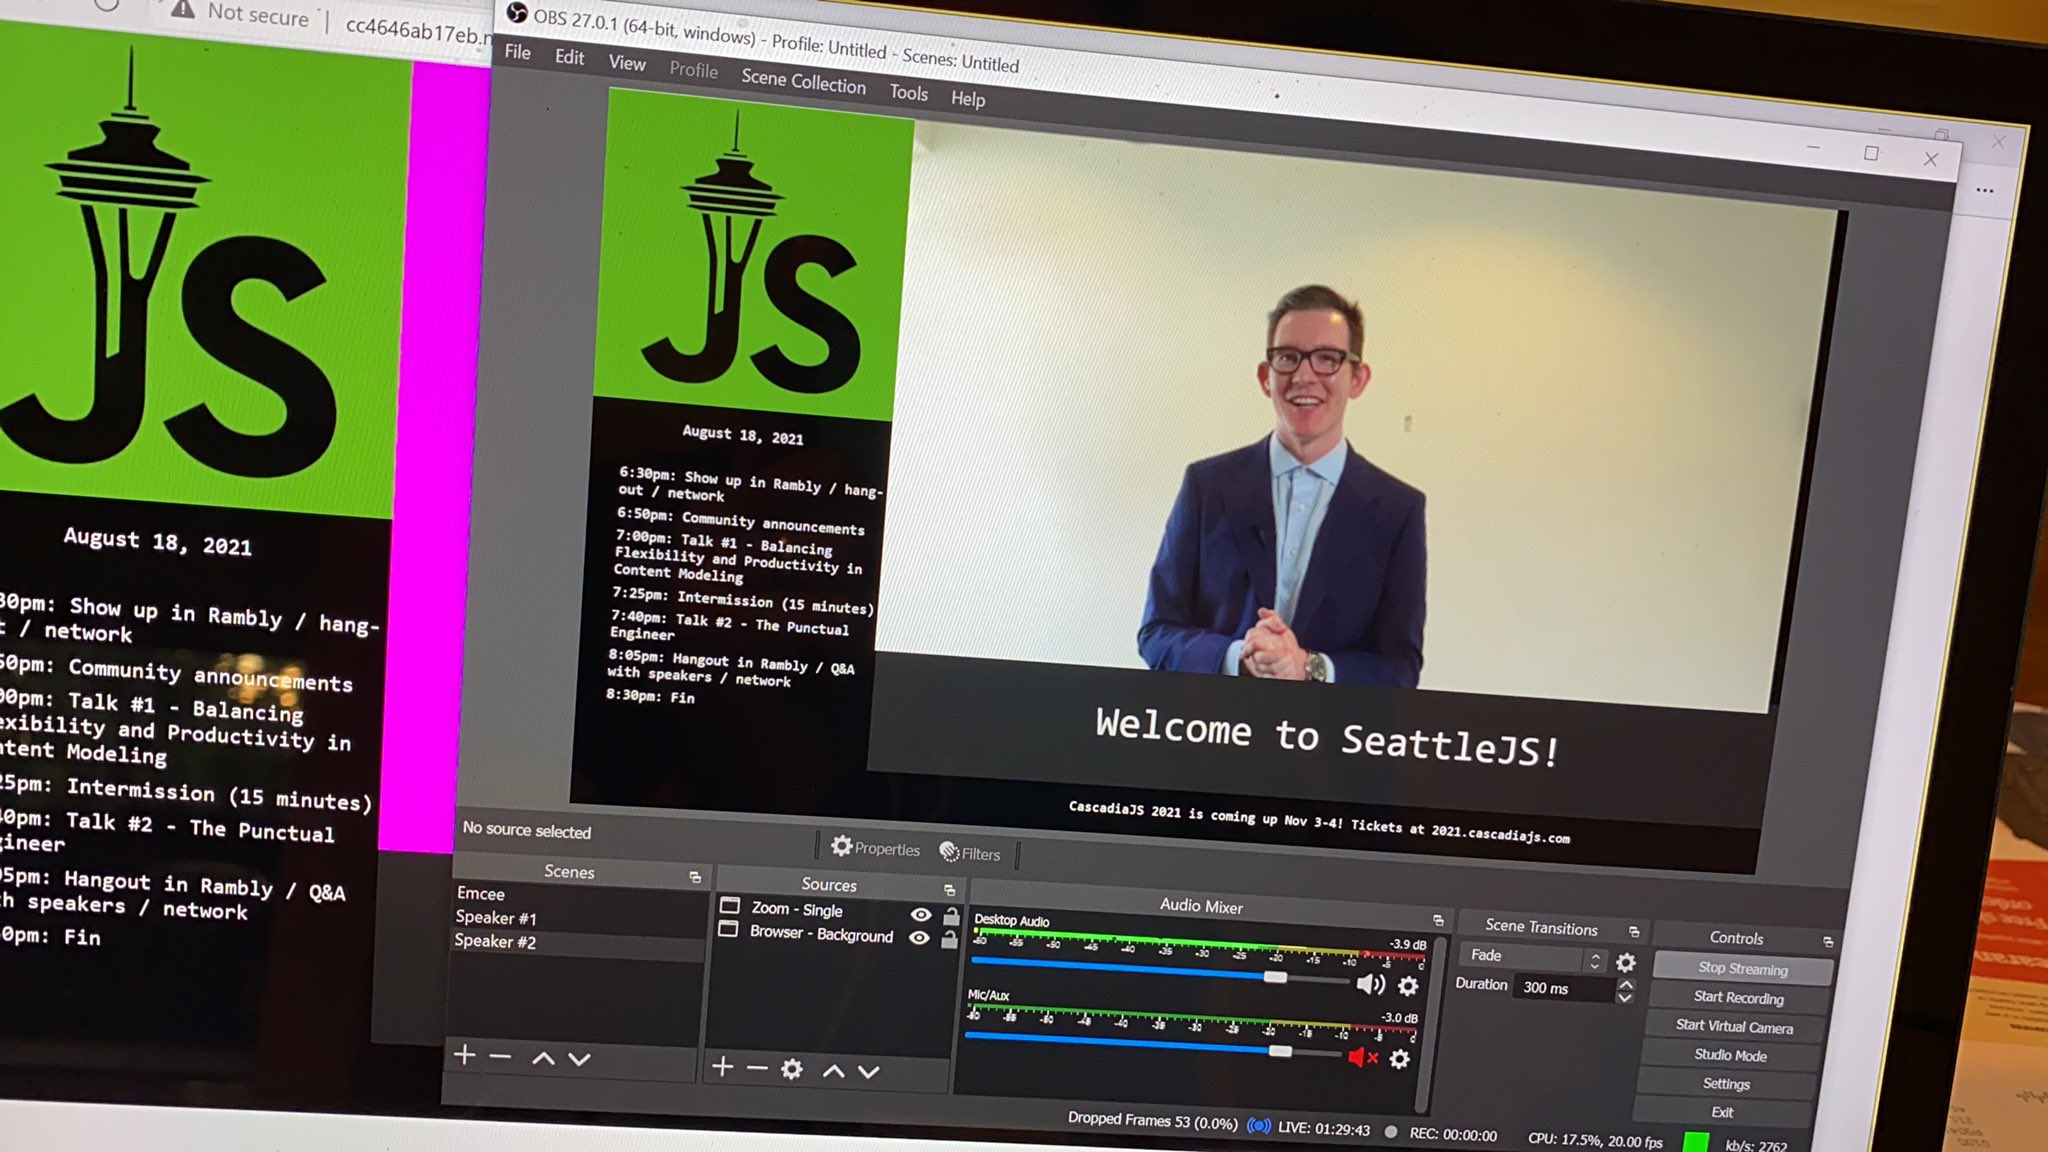
Task: Open the Profile menu in OBS
Action: coord(693,70)
